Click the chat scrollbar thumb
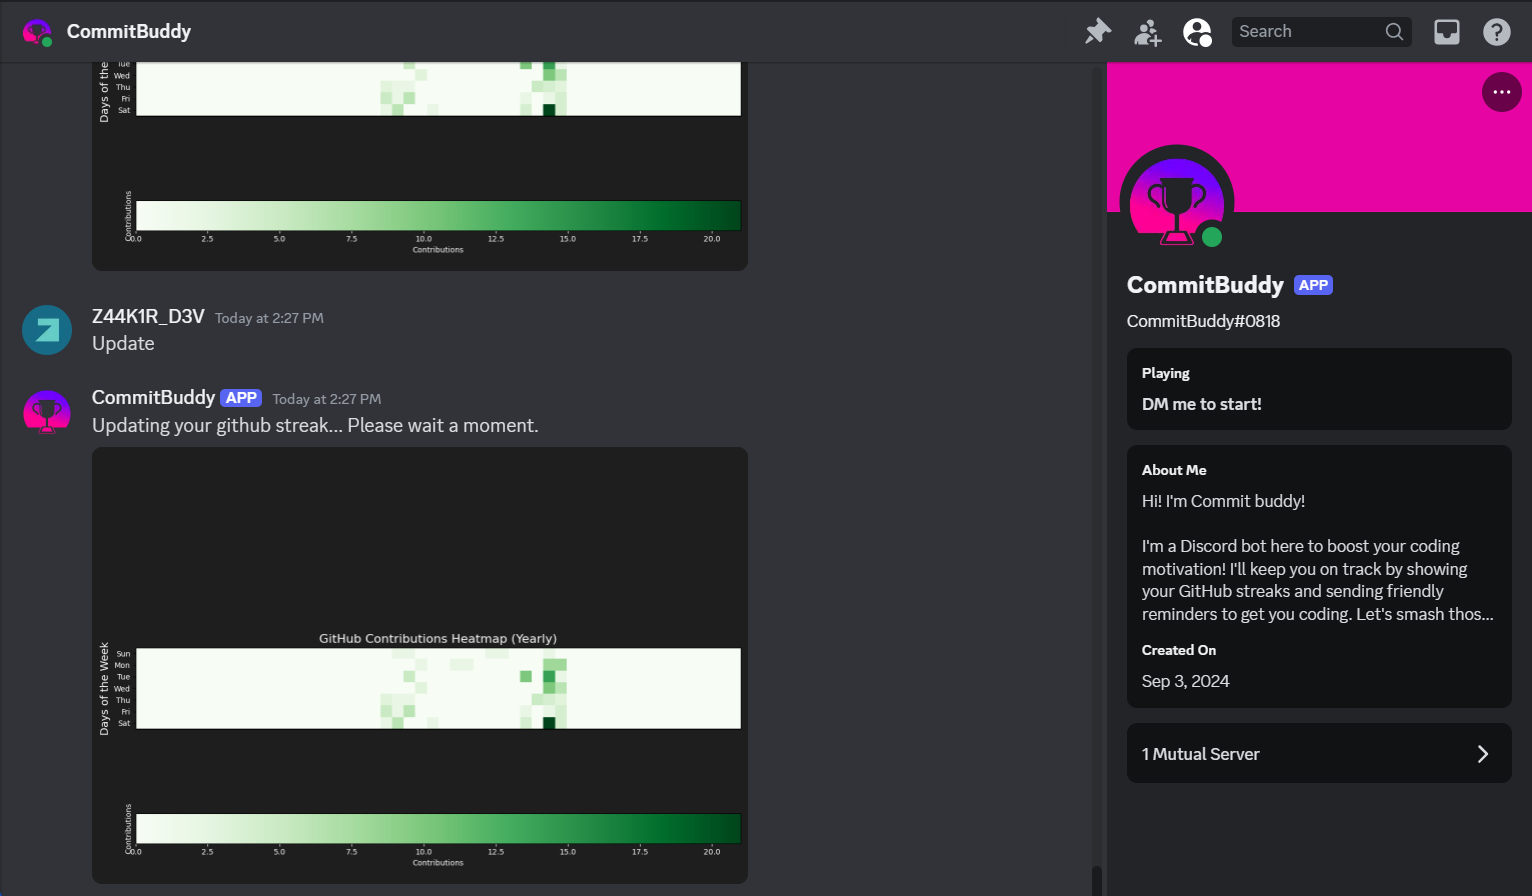This screenshot has width=1532, height=896. pyautogui.click(x=1097, y=880)
